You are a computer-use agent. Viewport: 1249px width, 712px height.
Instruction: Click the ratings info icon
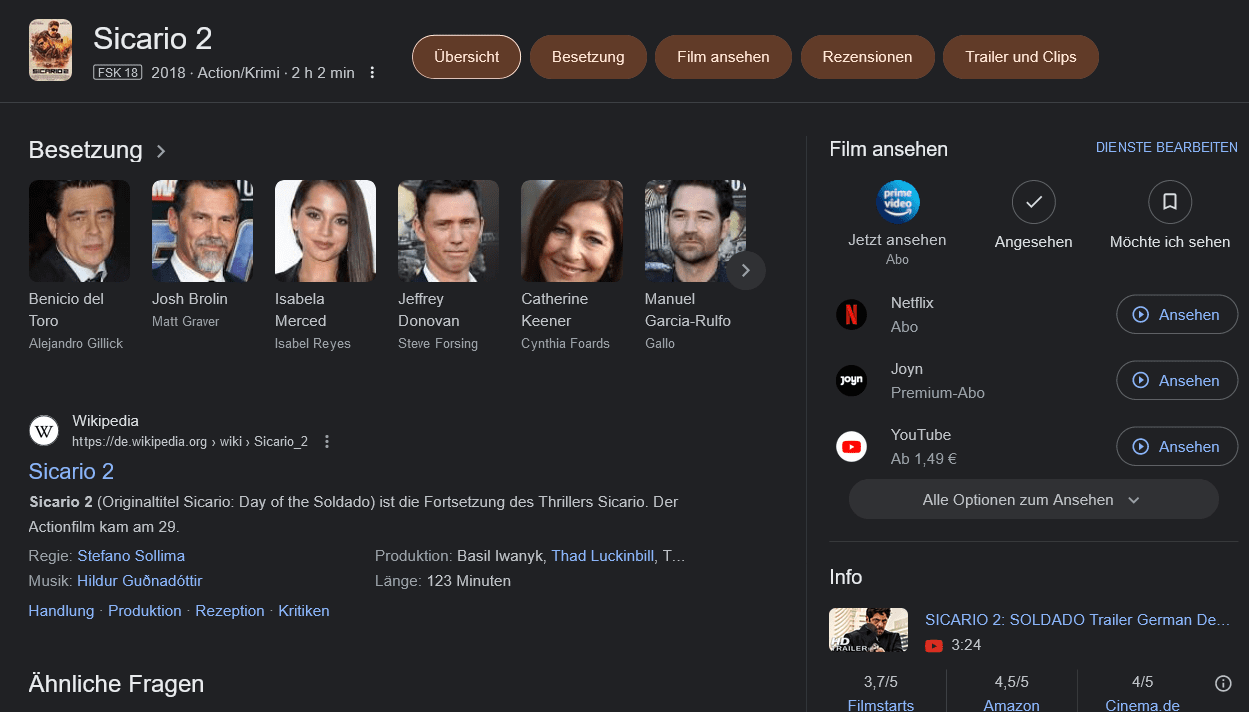coord(1222,683)
